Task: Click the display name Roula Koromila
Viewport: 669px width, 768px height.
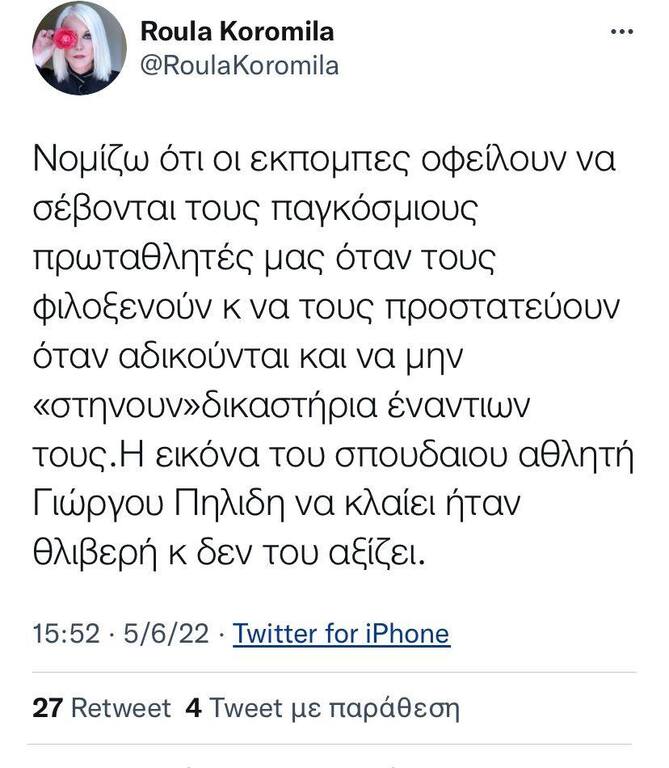Action: (x=237, y=31)
